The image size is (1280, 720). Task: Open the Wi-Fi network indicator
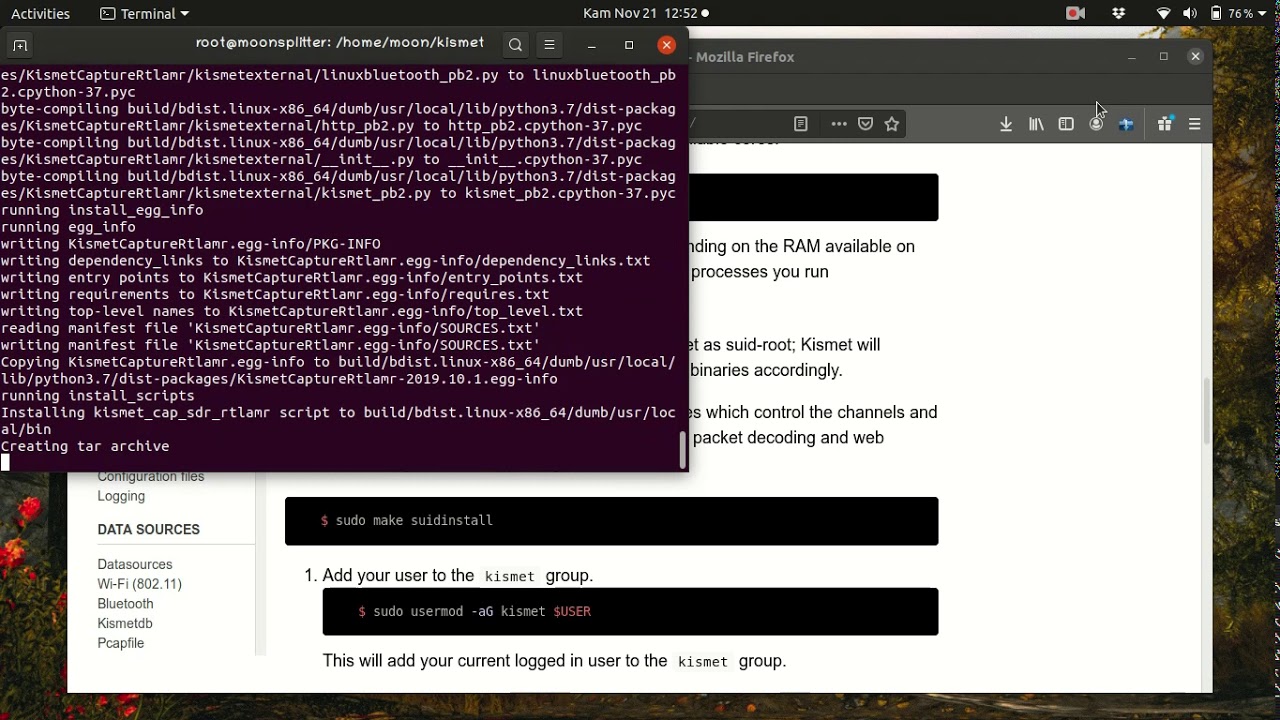coord(1163,13)
